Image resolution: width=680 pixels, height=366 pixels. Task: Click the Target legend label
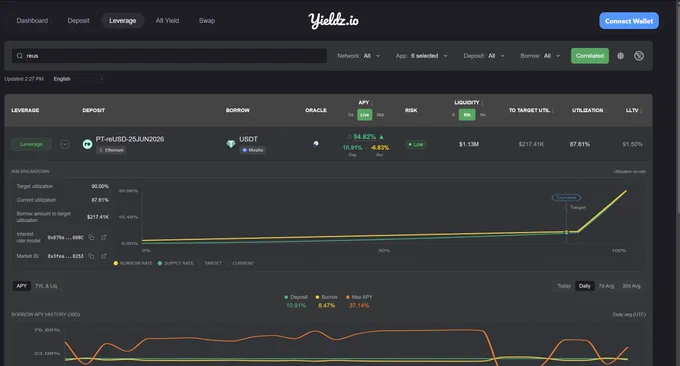(x=213, y=263)
